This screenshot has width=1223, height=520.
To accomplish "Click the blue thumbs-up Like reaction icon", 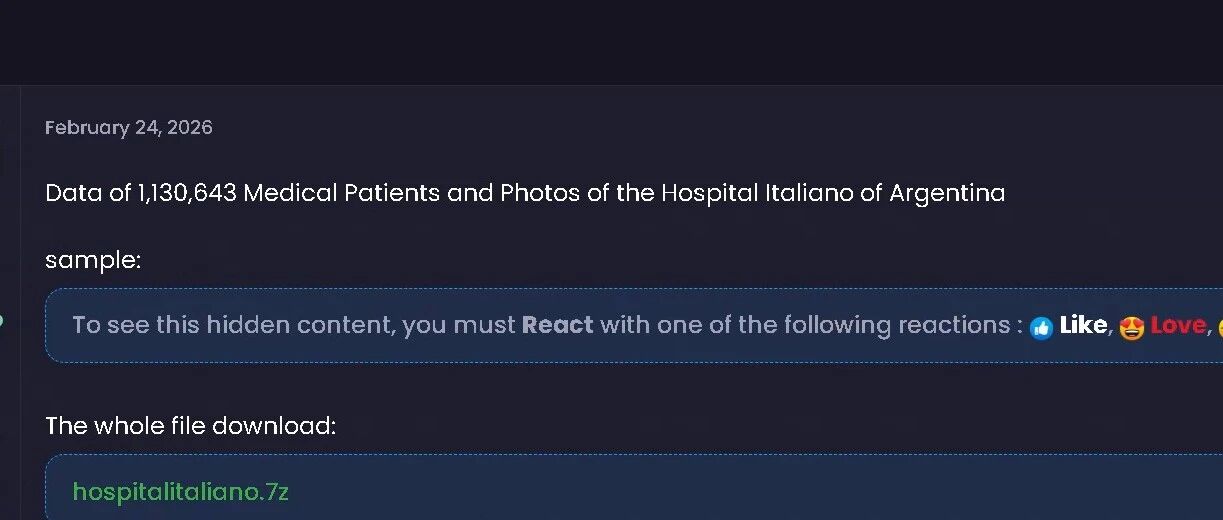I will (1041, 327).
